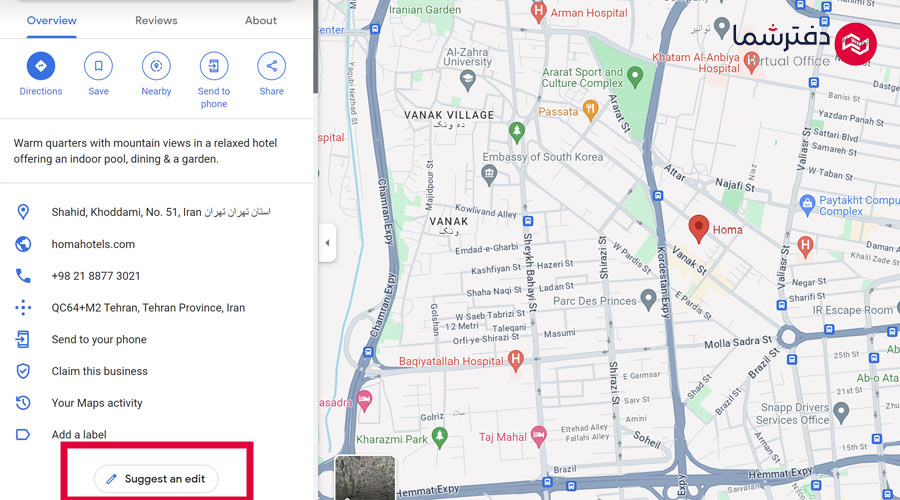Click the plus code dots icon
Screen dimensions: 900x500
pos(23,308)
